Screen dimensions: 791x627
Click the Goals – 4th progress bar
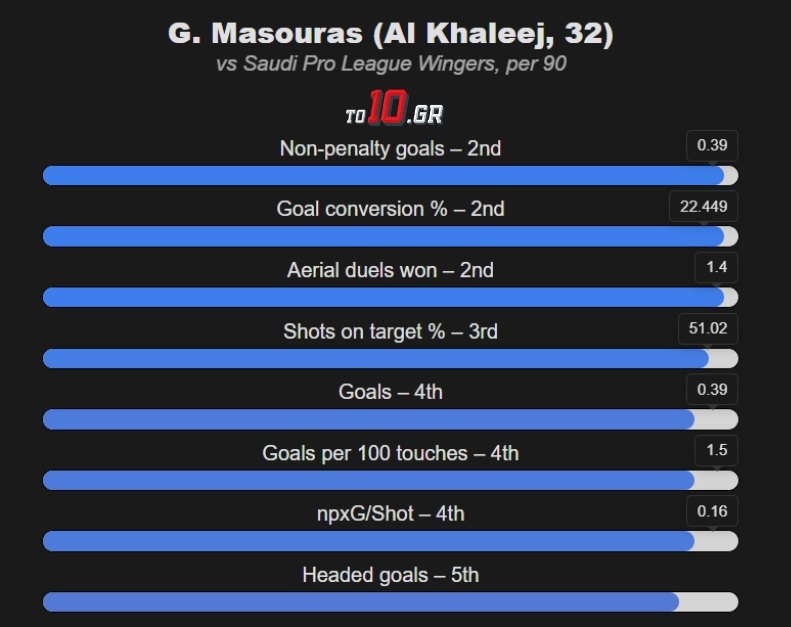[x=390, y=420]
